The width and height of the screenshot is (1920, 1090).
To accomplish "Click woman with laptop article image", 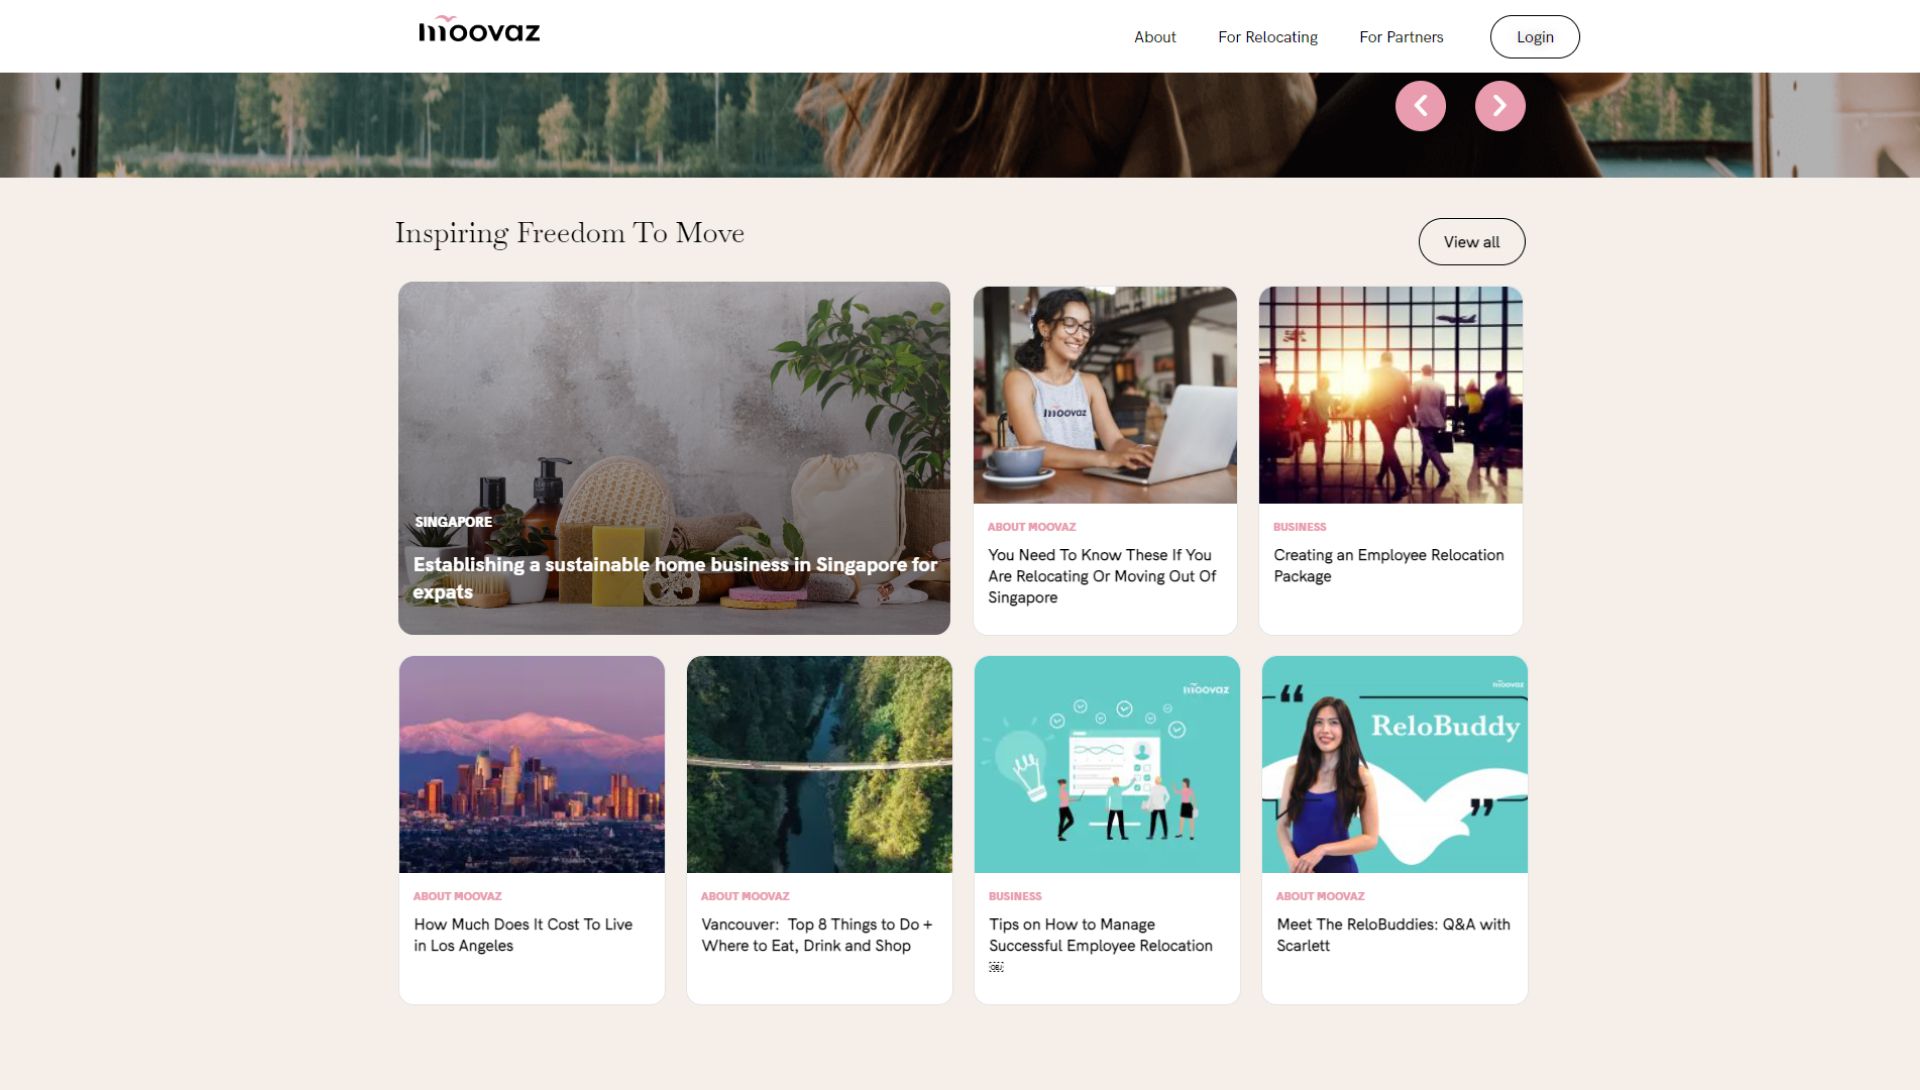I will [x=1104, y=395].
